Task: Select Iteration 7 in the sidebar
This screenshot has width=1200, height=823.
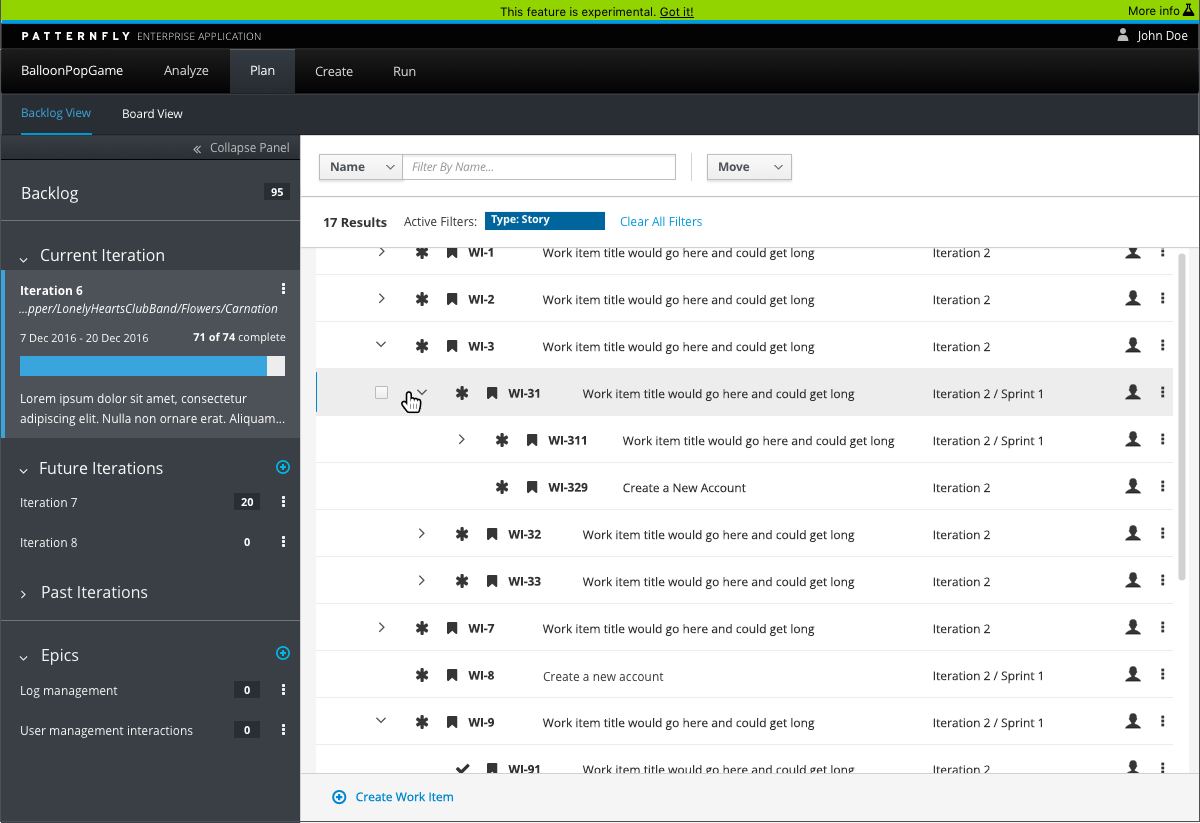Action: click(x=49, y=502)
